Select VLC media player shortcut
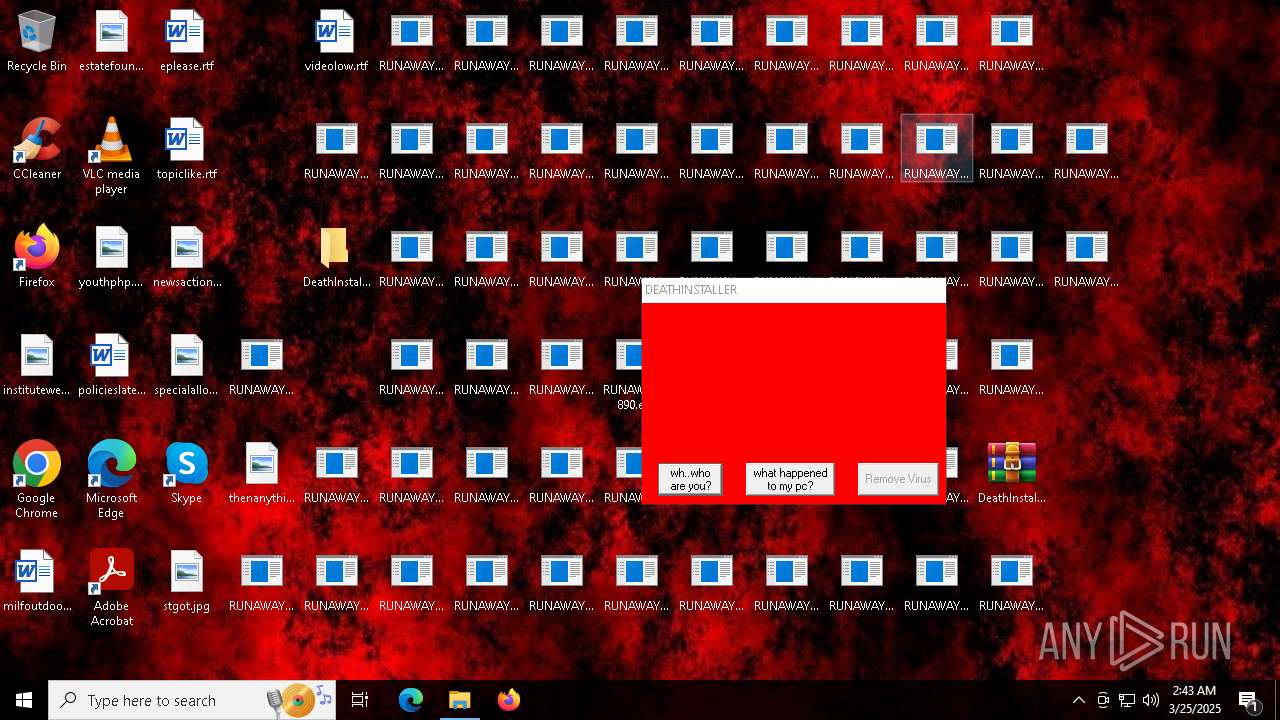Viewport: 1280px width, 720px height. pyautogui.click(x=111, y=156)
